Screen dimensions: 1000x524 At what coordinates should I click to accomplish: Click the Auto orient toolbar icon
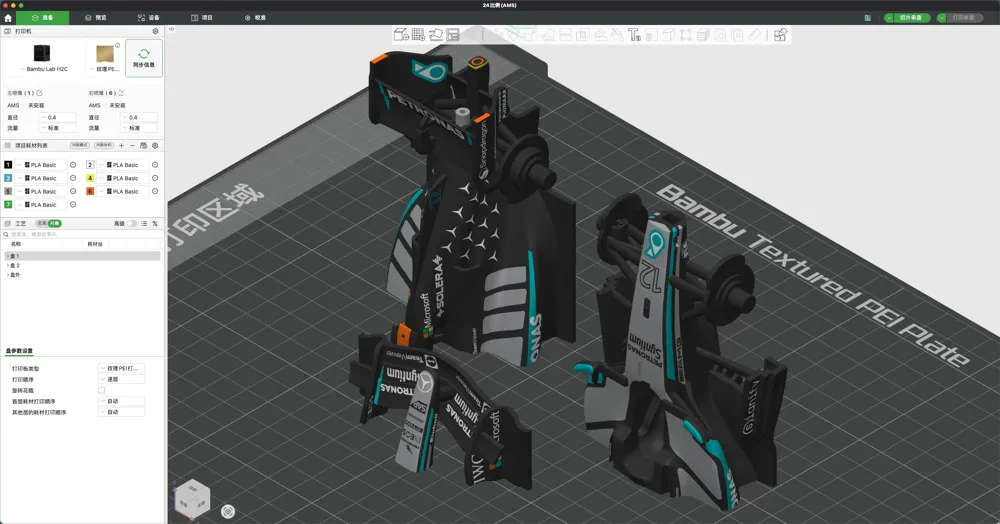(x=436, y=34)
